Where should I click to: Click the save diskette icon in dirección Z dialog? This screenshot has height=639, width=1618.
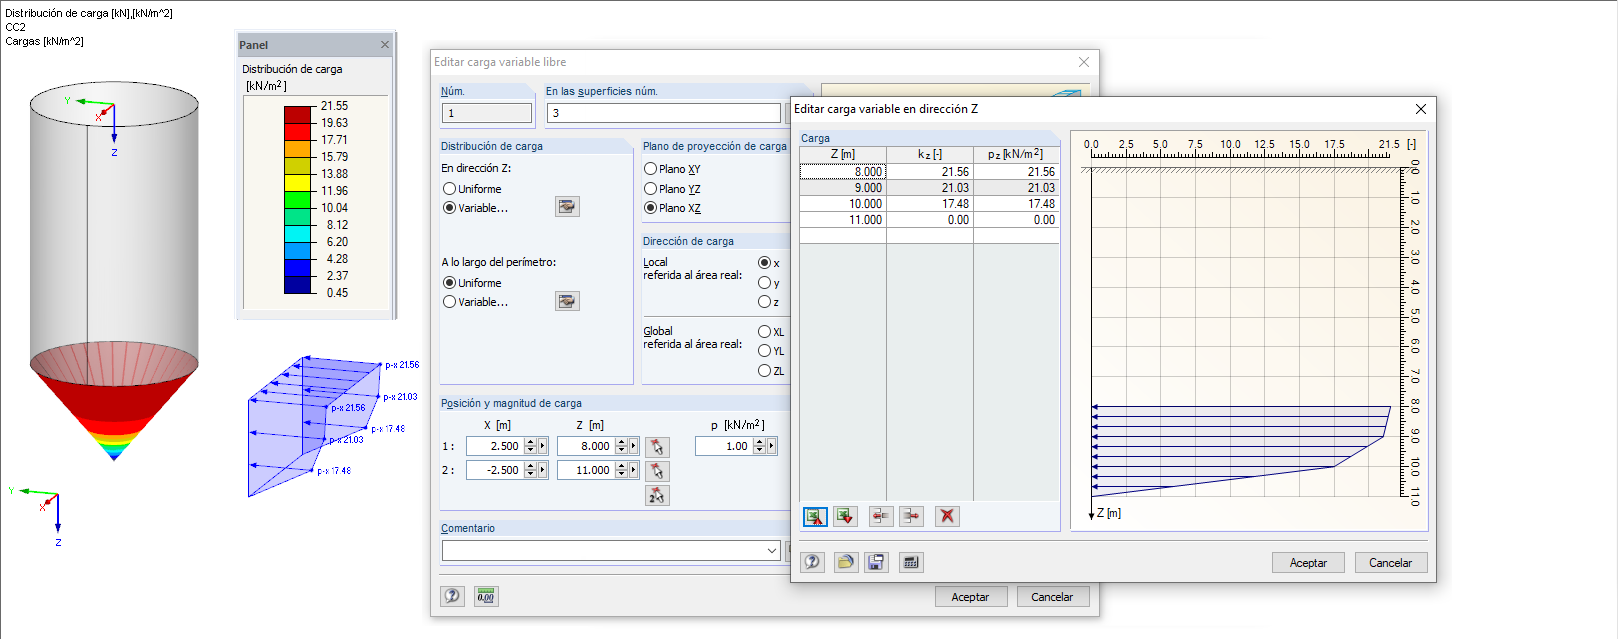[876, 562]
